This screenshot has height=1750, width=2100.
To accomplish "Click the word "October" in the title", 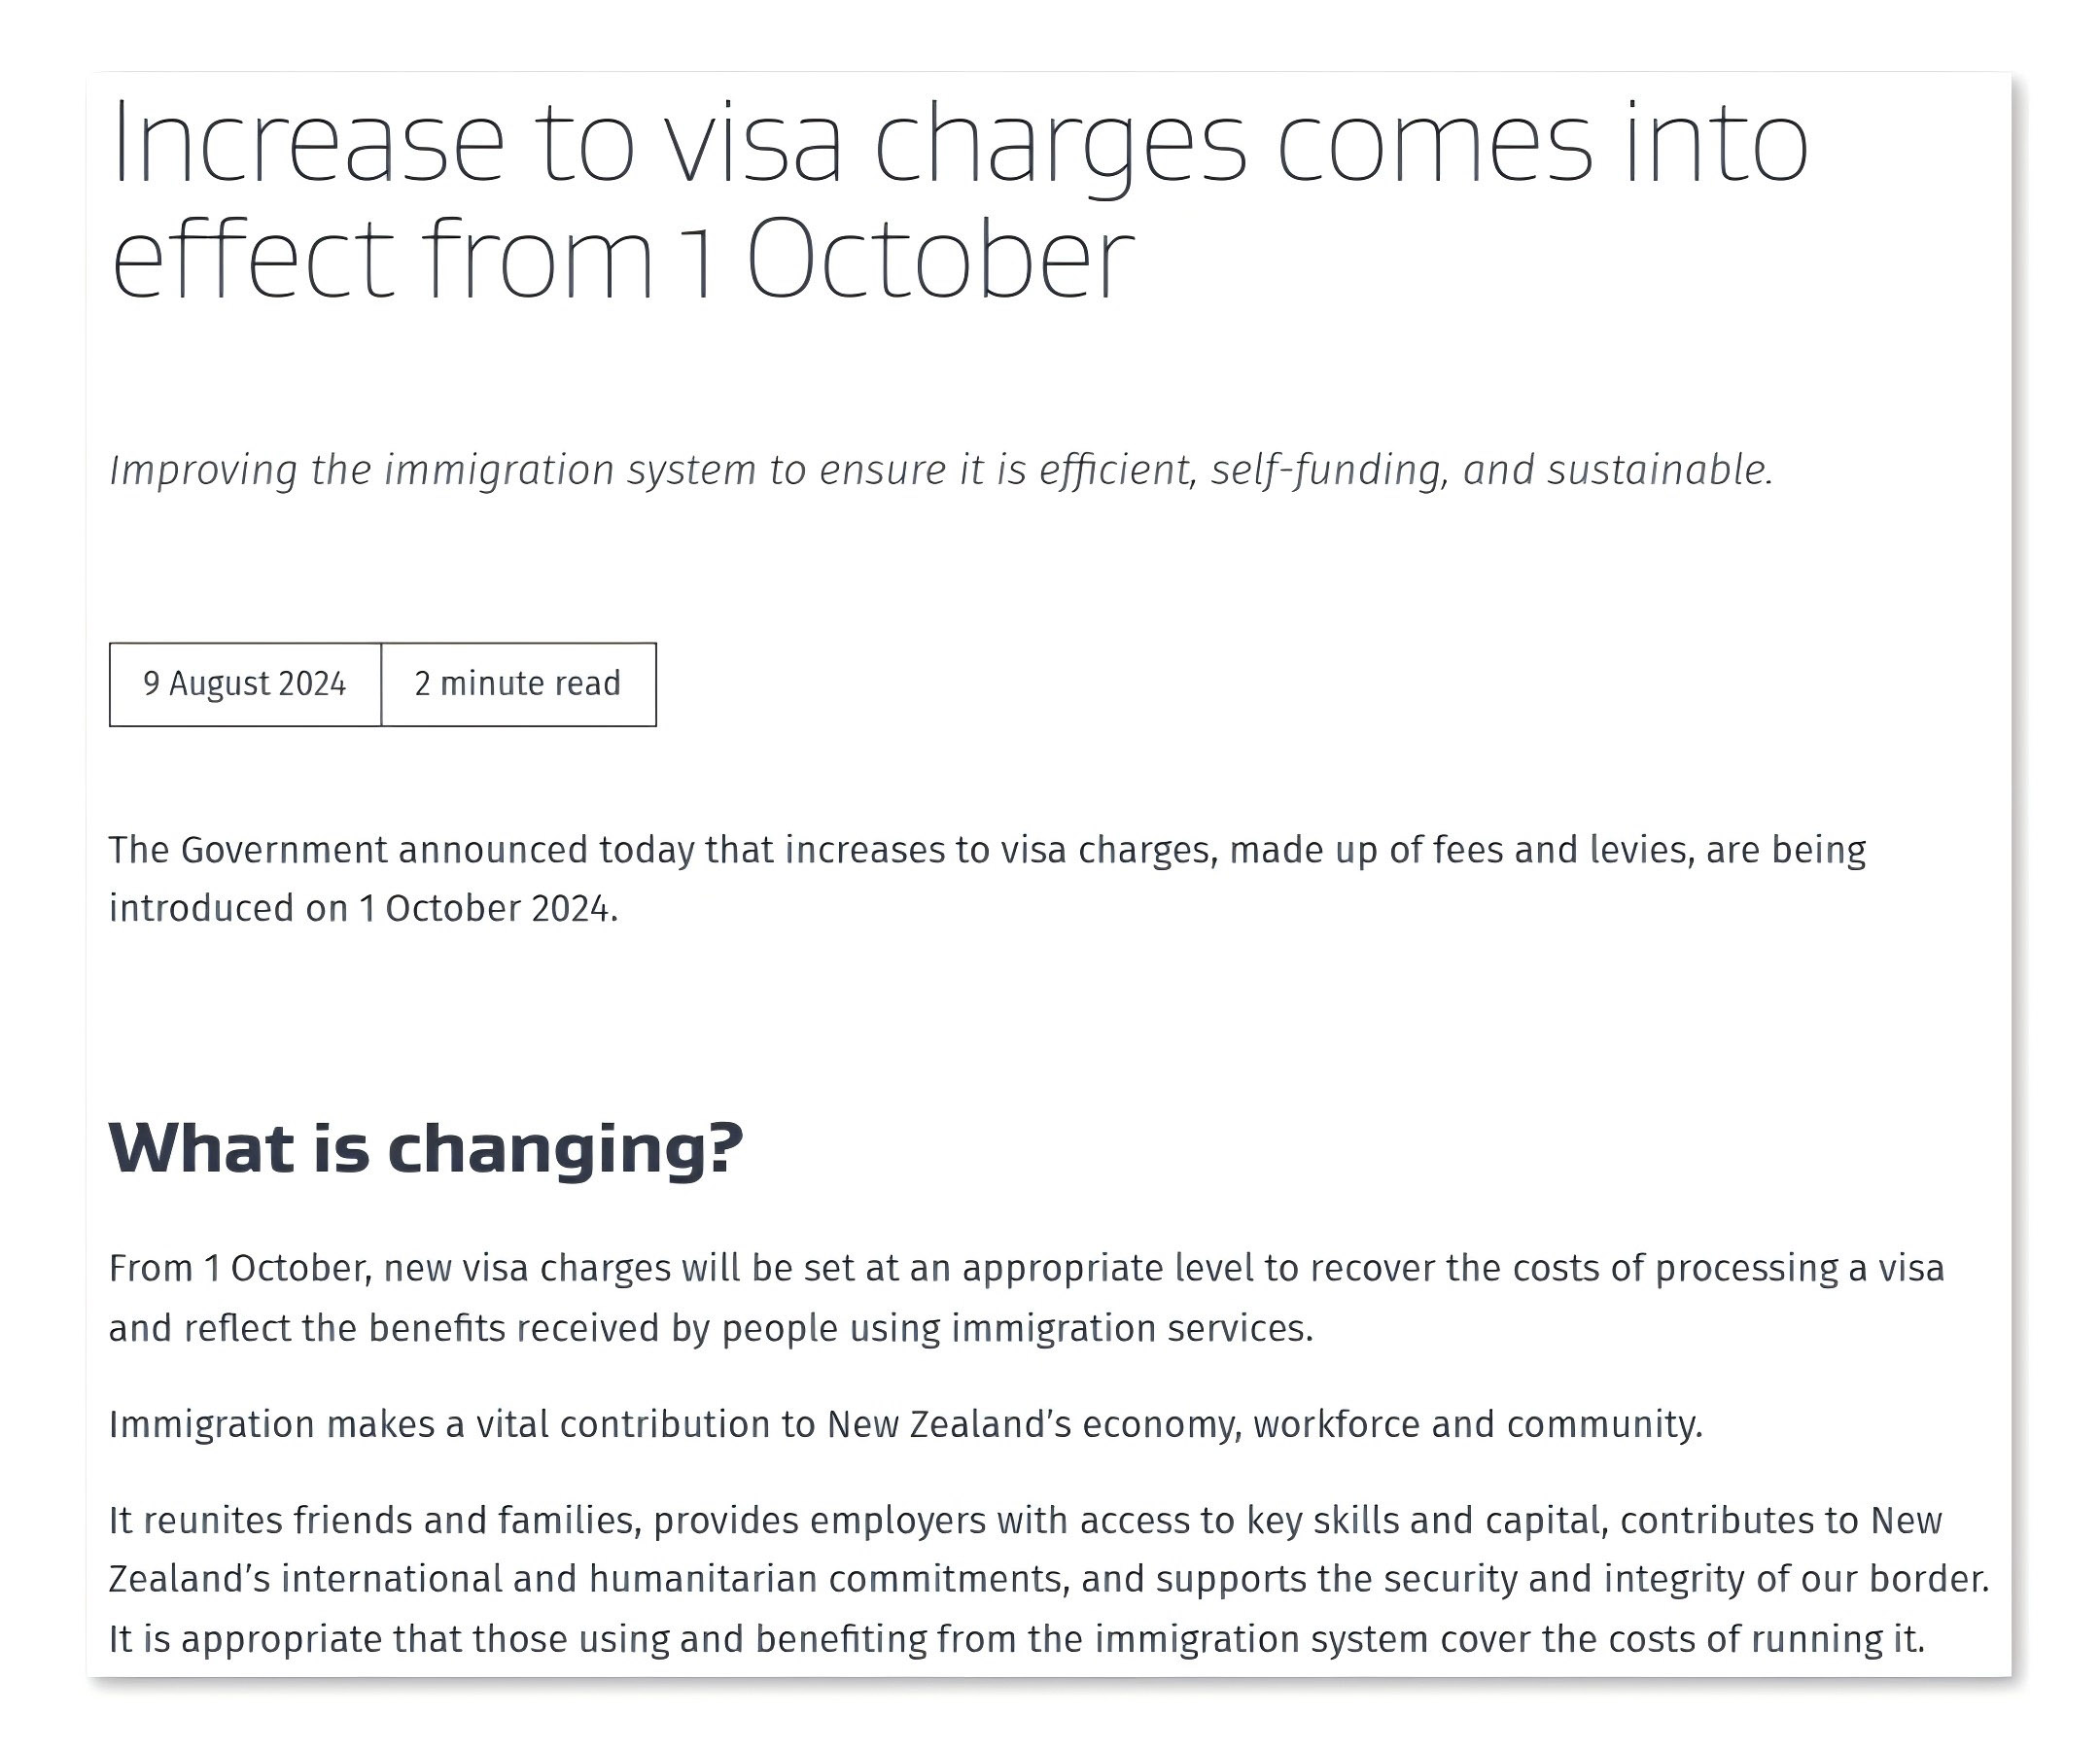I will [940, 260].
